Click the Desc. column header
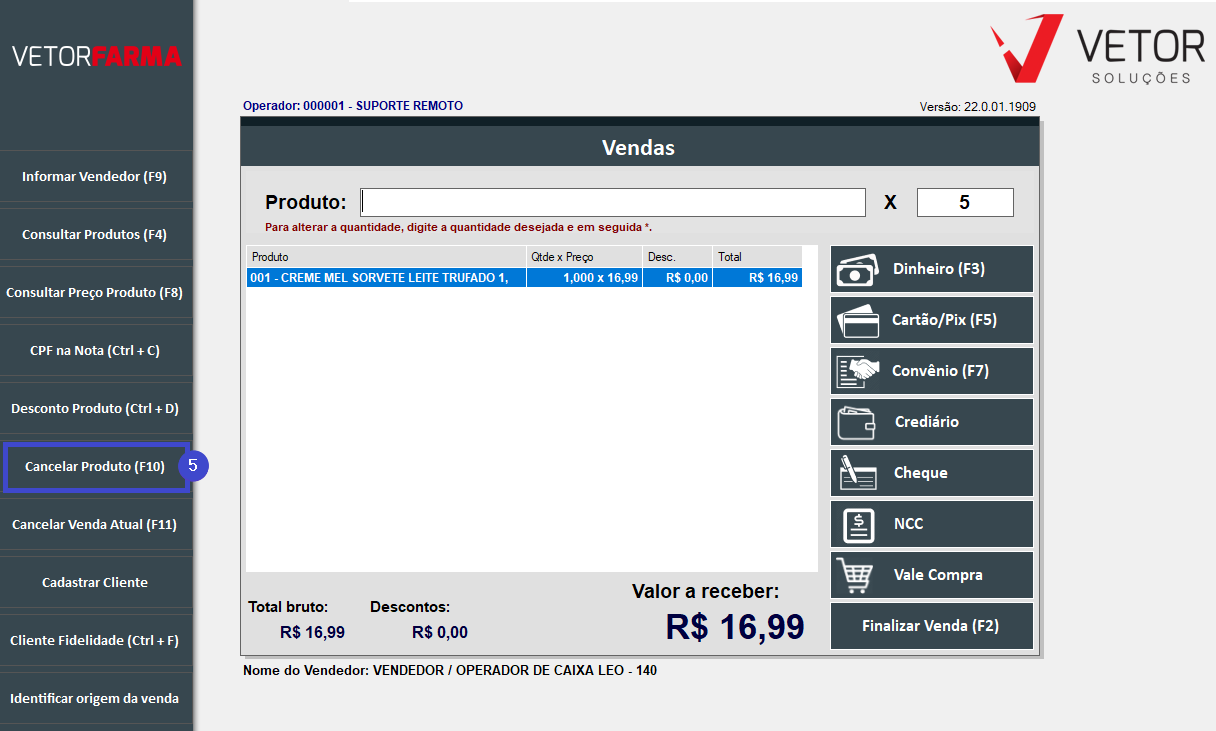Screen dimensions: 1216x731 [677, 257]
